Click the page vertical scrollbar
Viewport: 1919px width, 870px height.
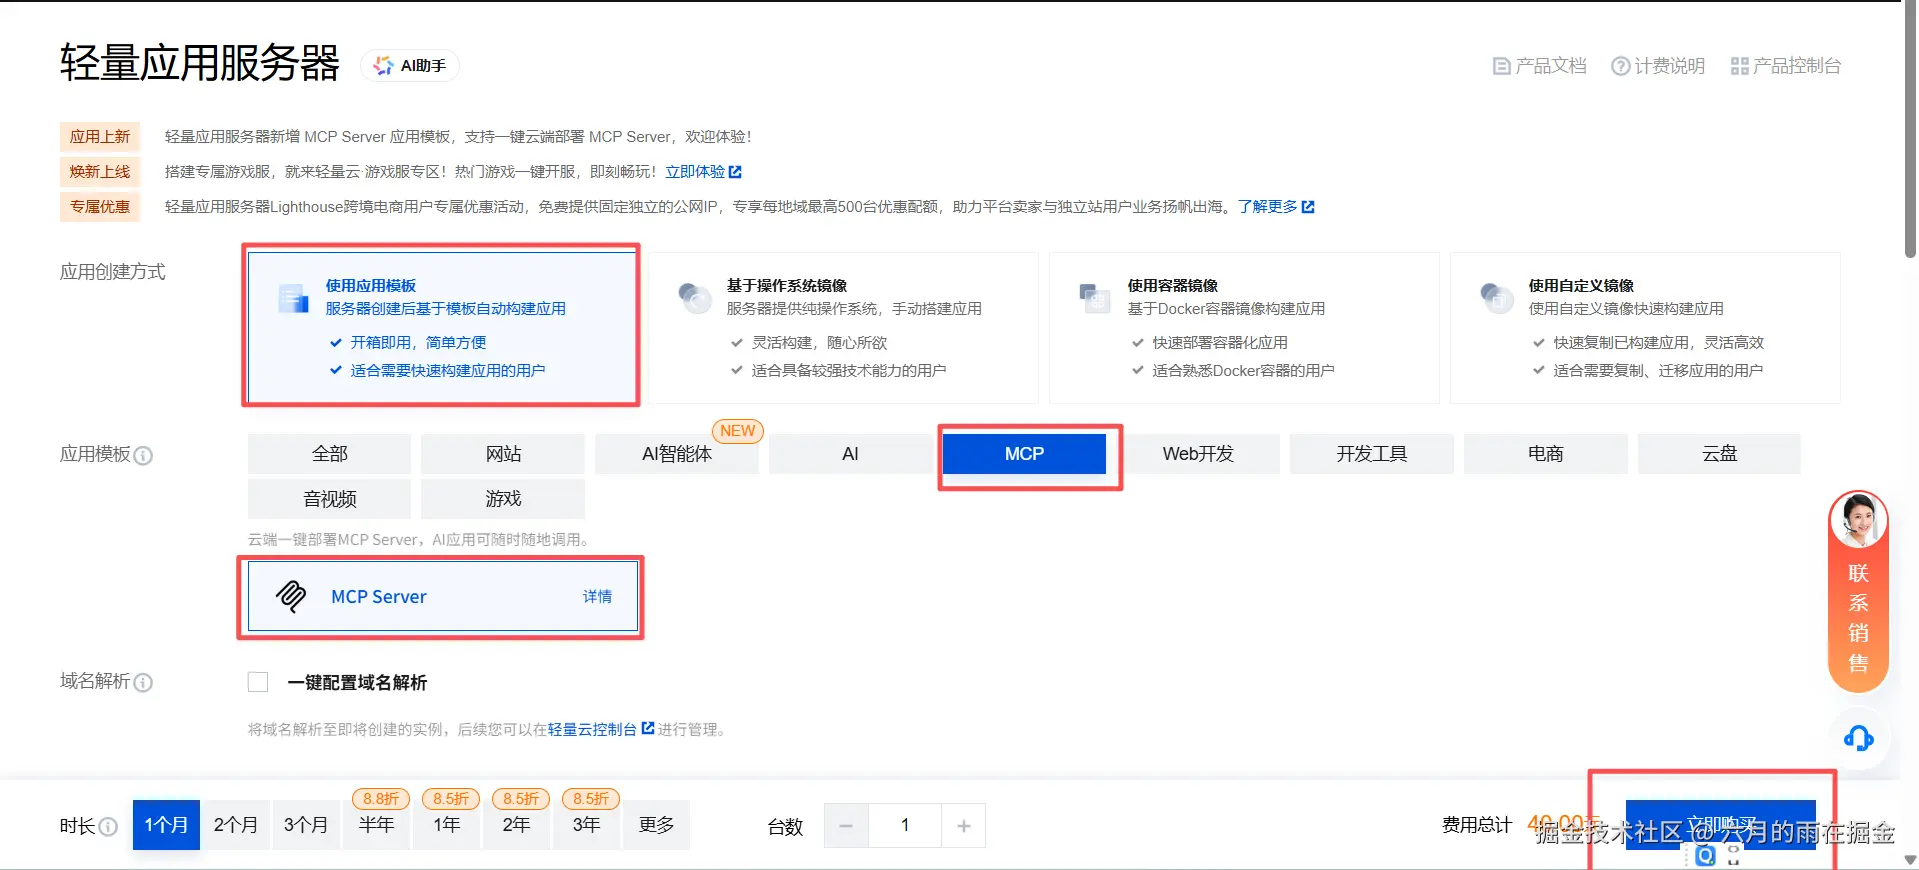1910,130
